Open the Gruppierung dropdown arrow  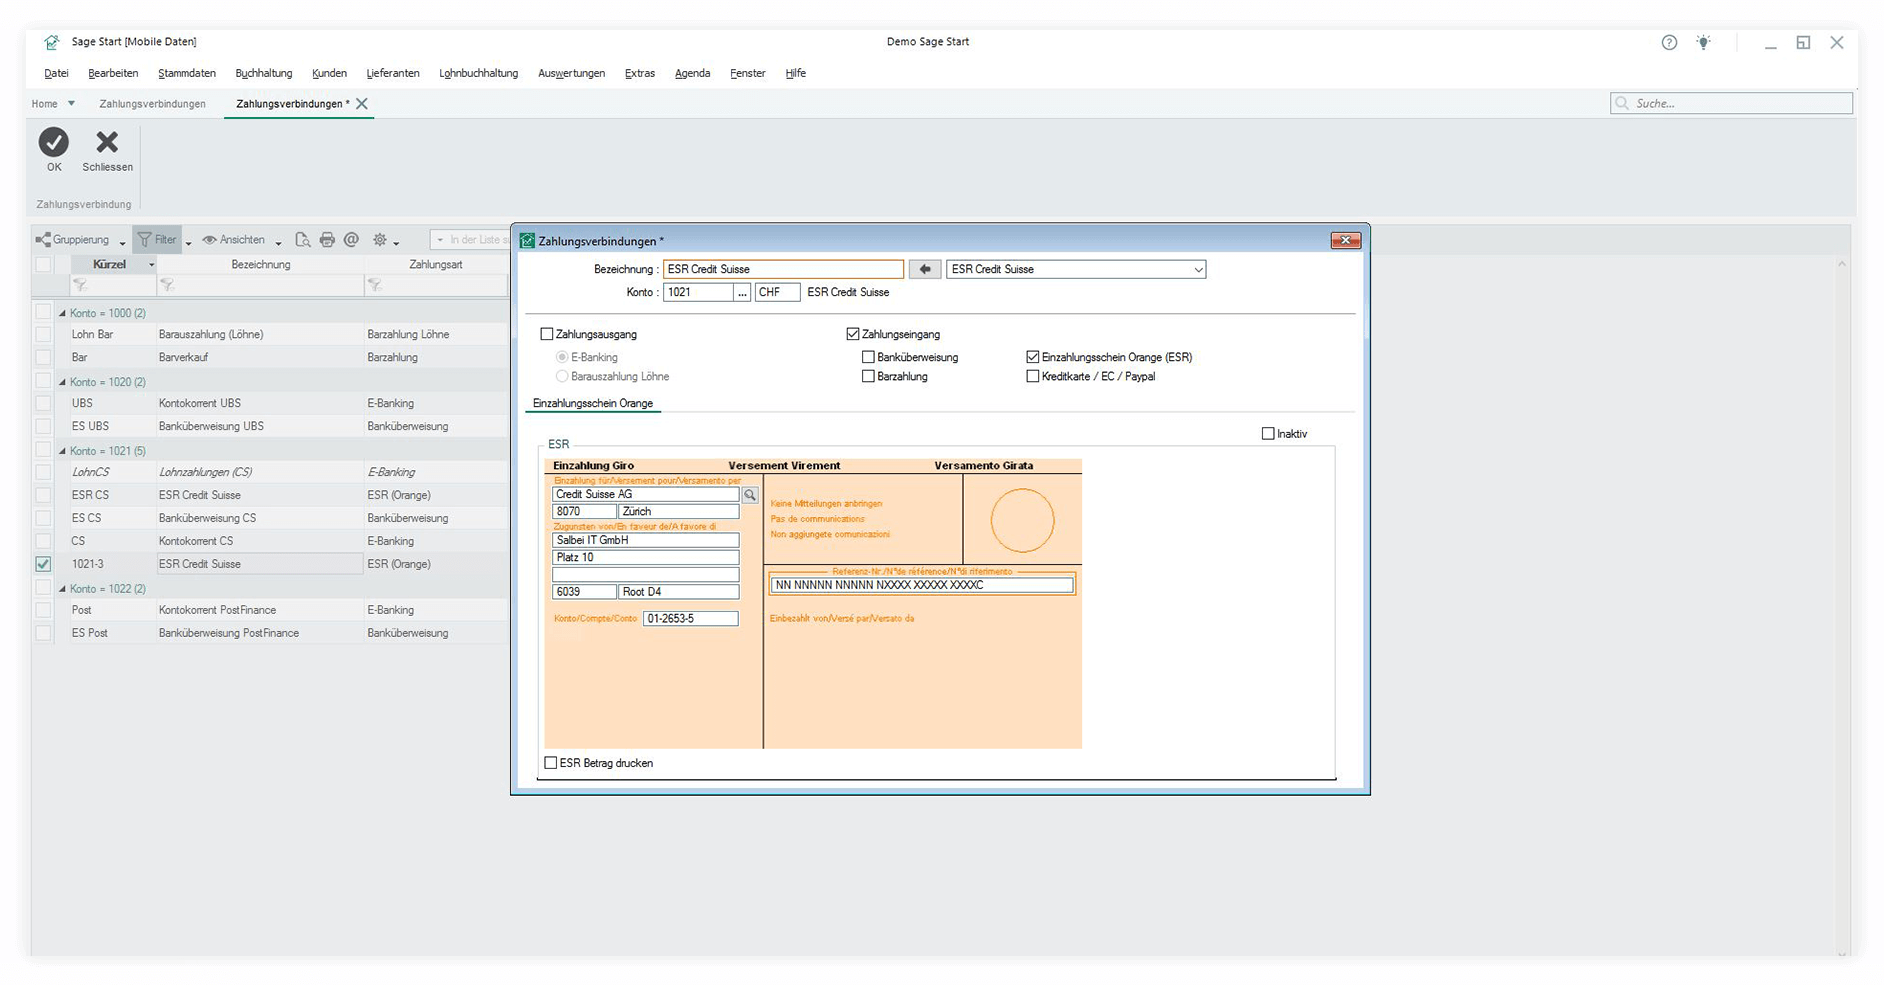(x=122, y=243)
